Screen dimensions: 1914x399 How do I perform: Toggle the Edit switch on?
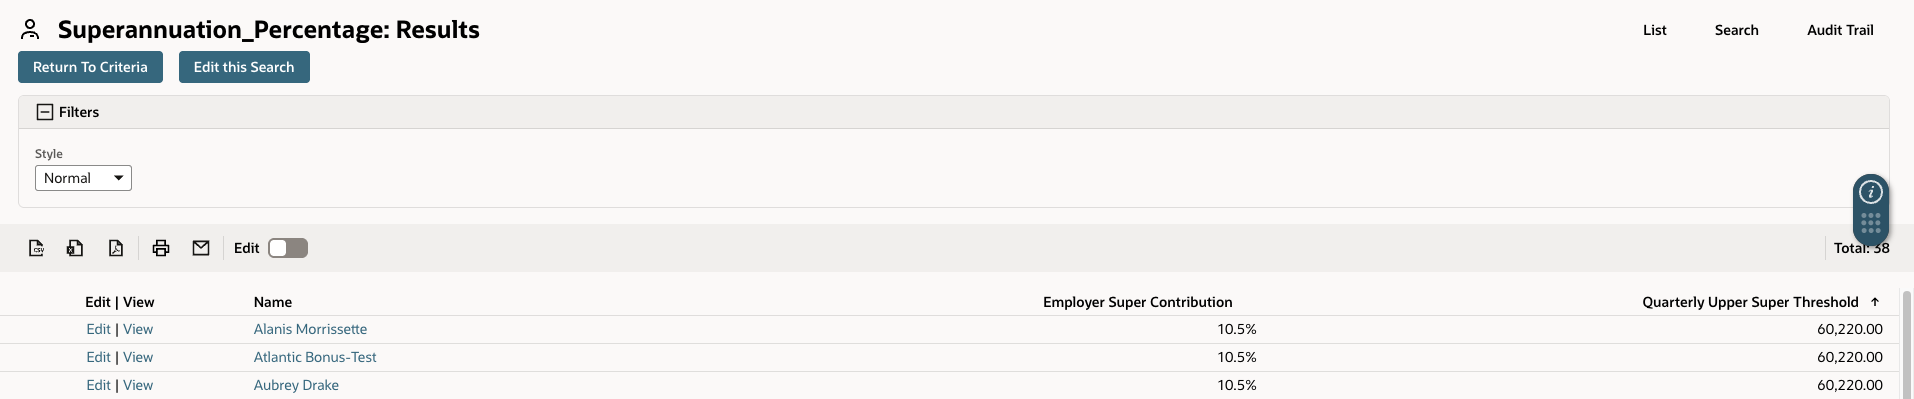288,248
